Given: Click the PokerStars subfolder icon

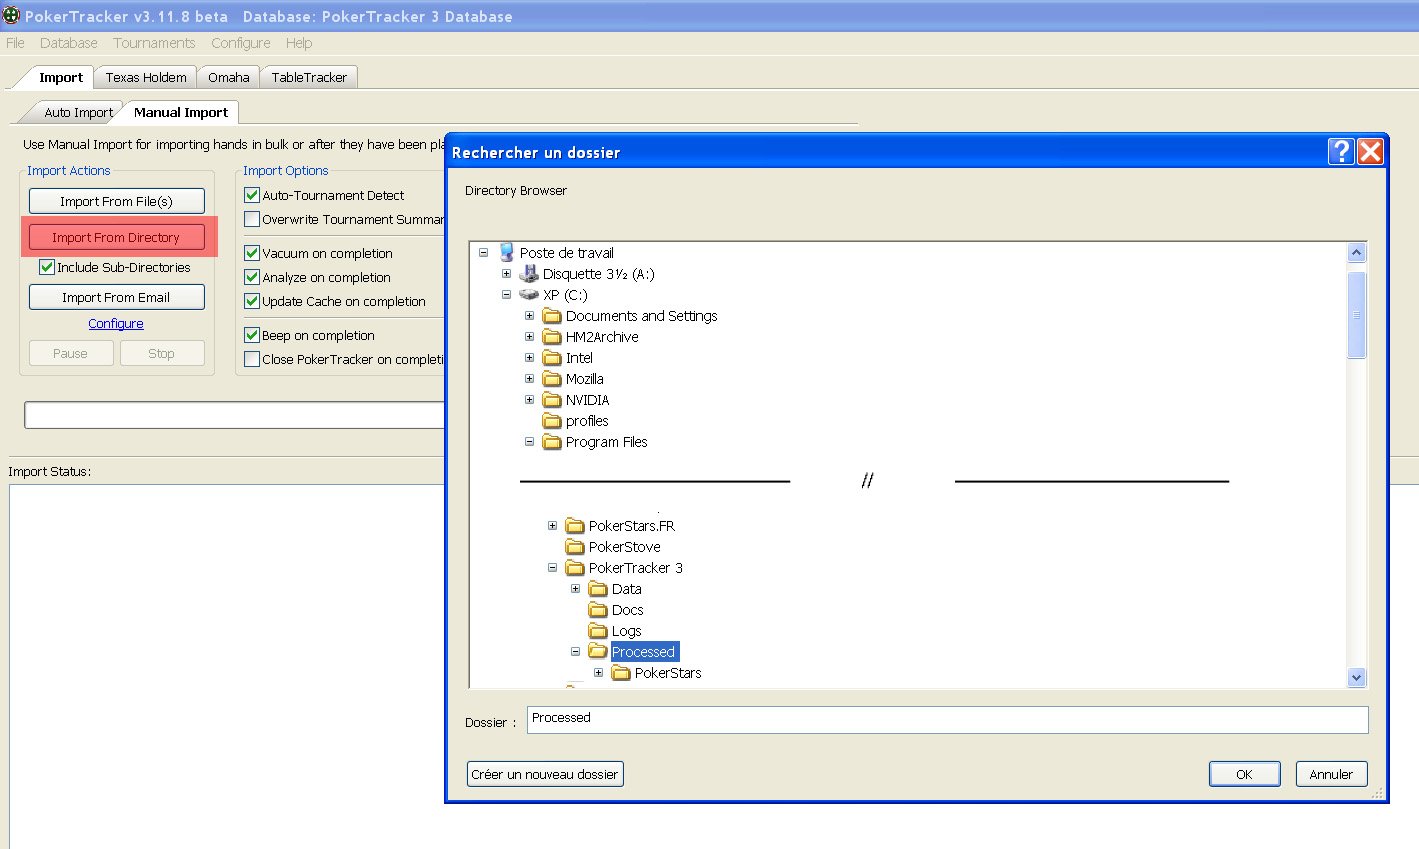Looking at the screenshot, I should point(621,673).
